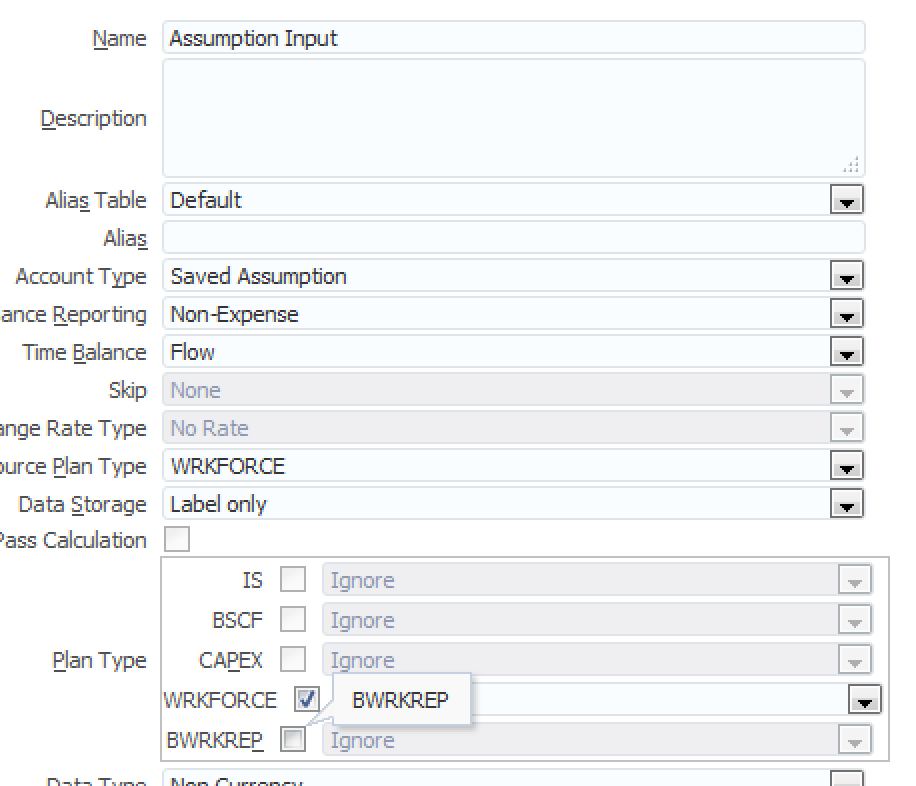Screen dimensions: 916x786
Task: Check the IS plan type checkbox
Action: (293, 580)
